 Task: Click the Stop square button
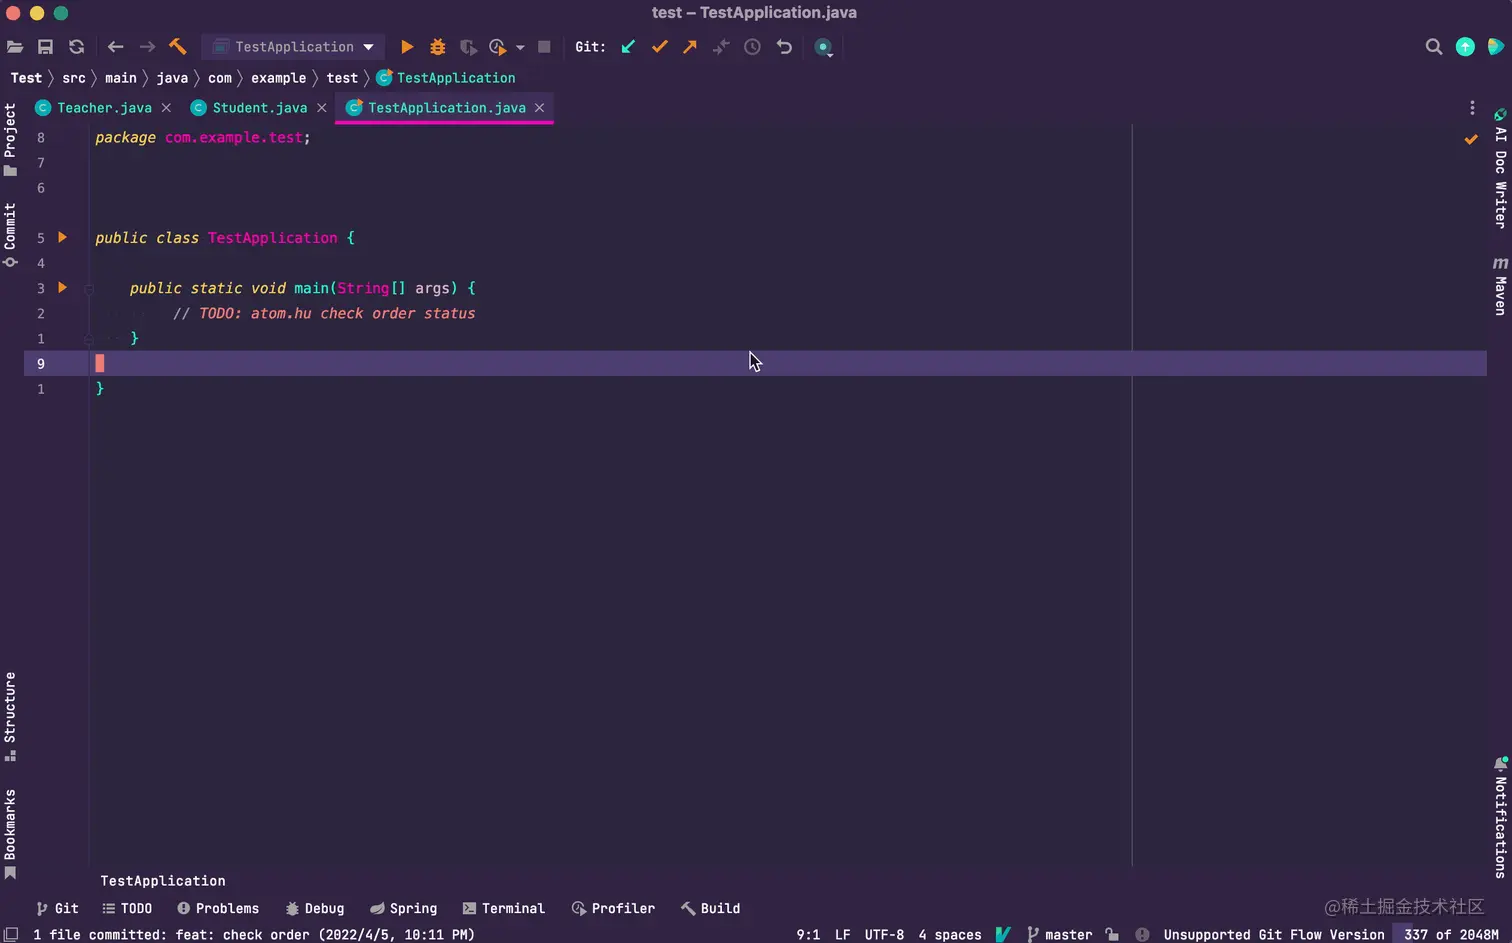pos(544,47)
